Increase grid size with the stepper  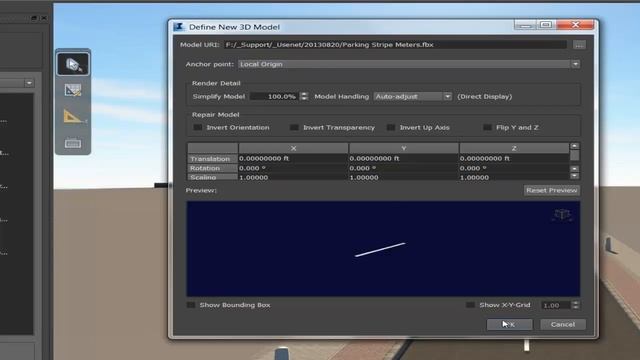[x=576, y=303]
